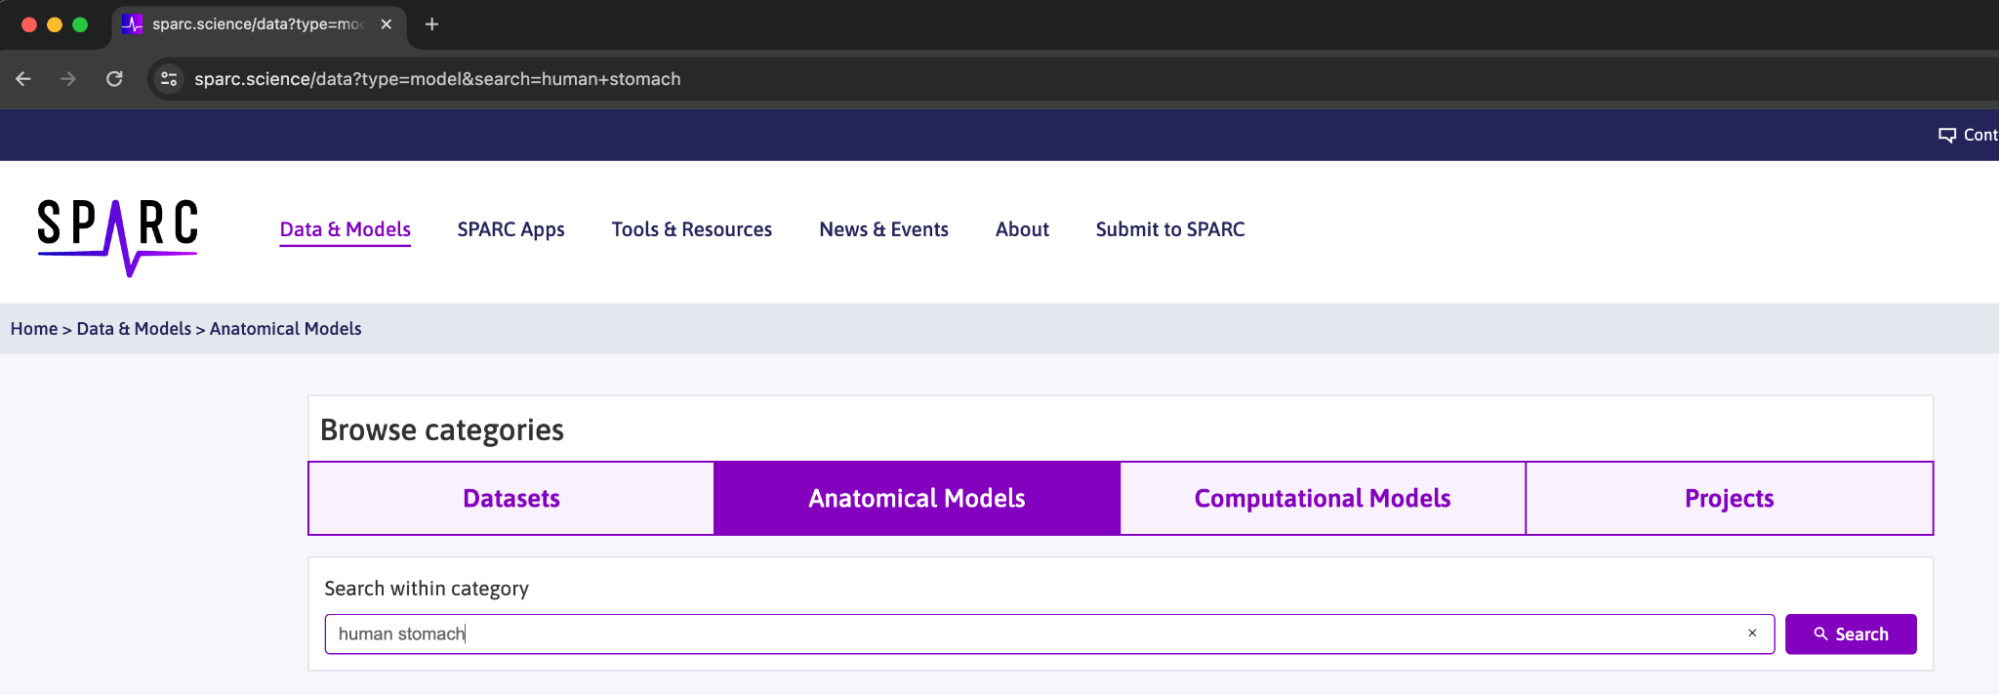The width and height of the screenshot is (1999, 695).
Task: Select the Computational Models tab
Action: [x=1322, y=498]
